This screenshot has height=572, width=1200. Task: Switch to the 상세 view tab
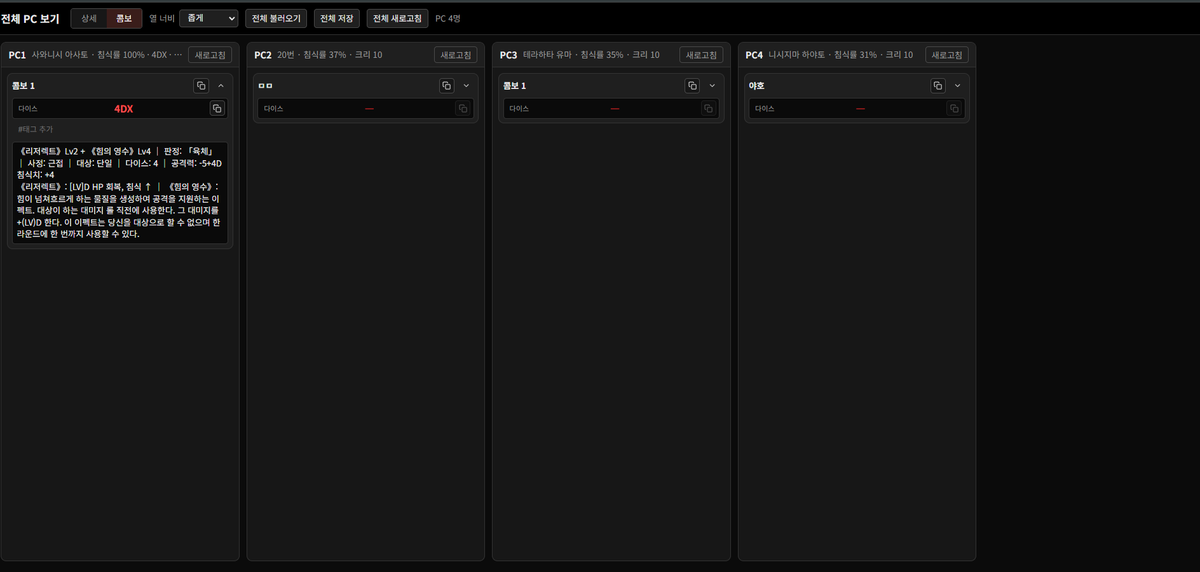coord(90,18)
